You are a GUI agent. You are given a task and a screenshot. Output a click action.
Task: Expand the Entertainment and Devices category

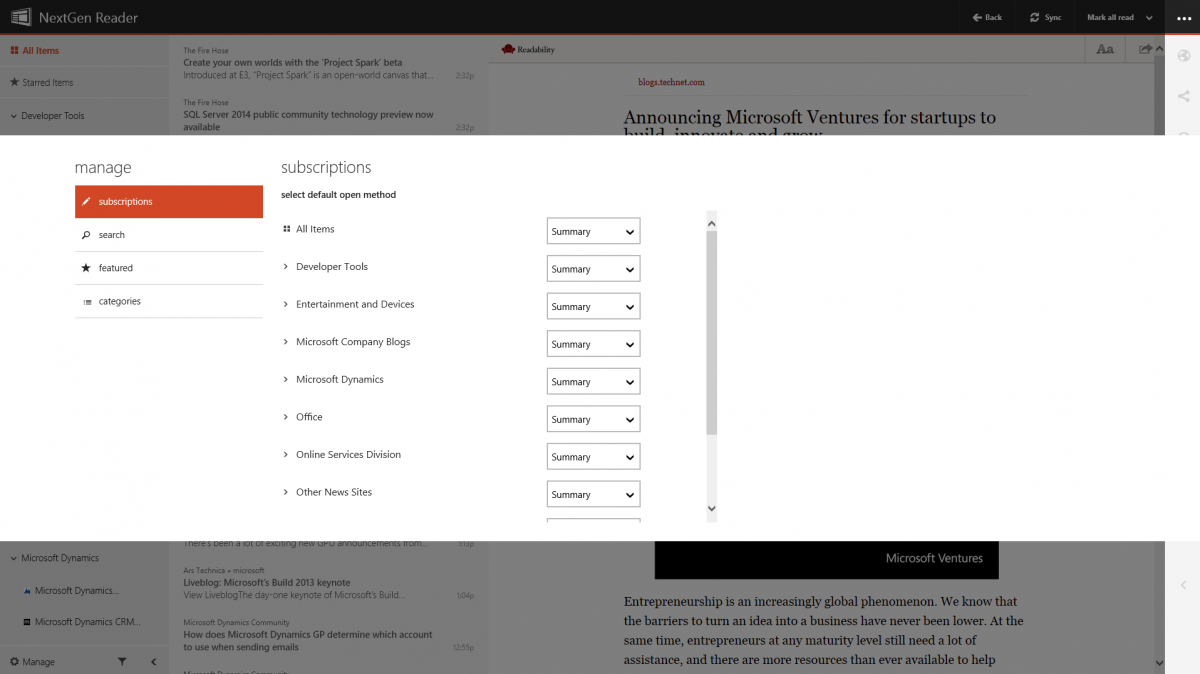(285, 304)
